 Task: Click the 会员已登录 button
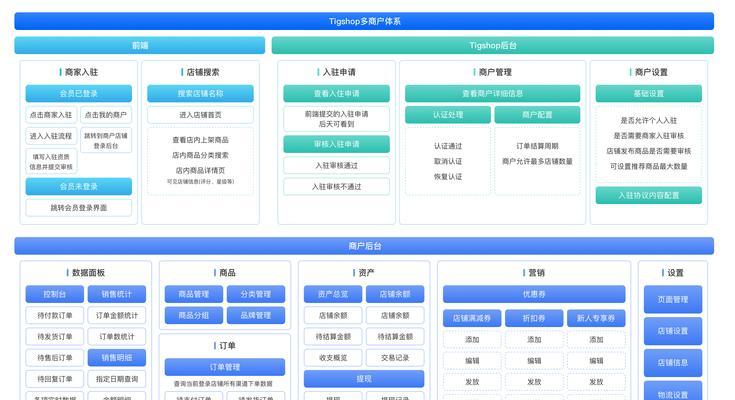(x=79, y=93)
